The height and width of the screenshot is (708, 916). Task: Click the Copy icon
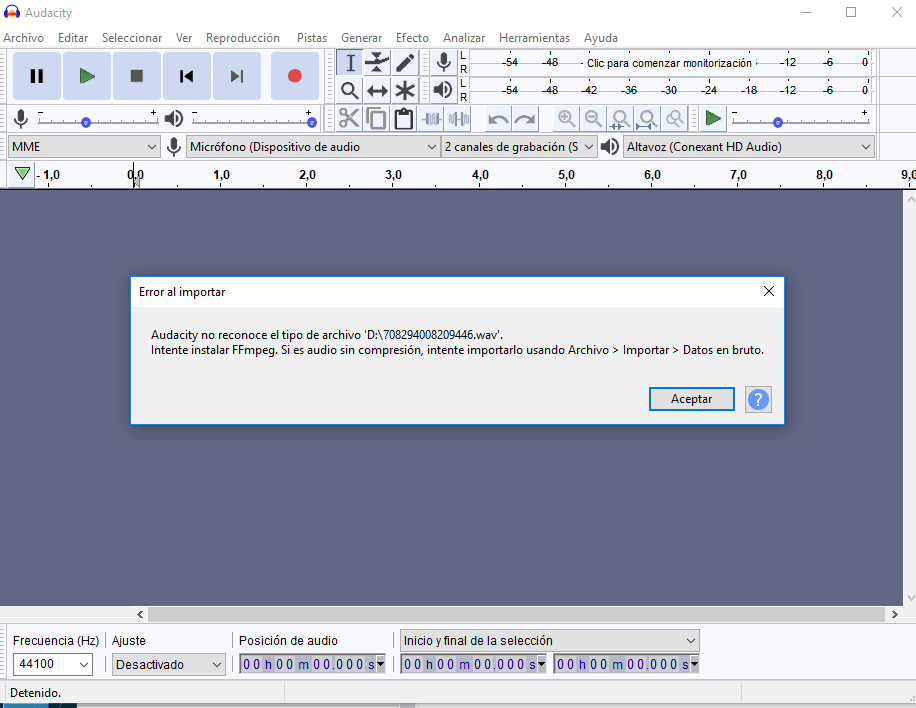(377, 119)
